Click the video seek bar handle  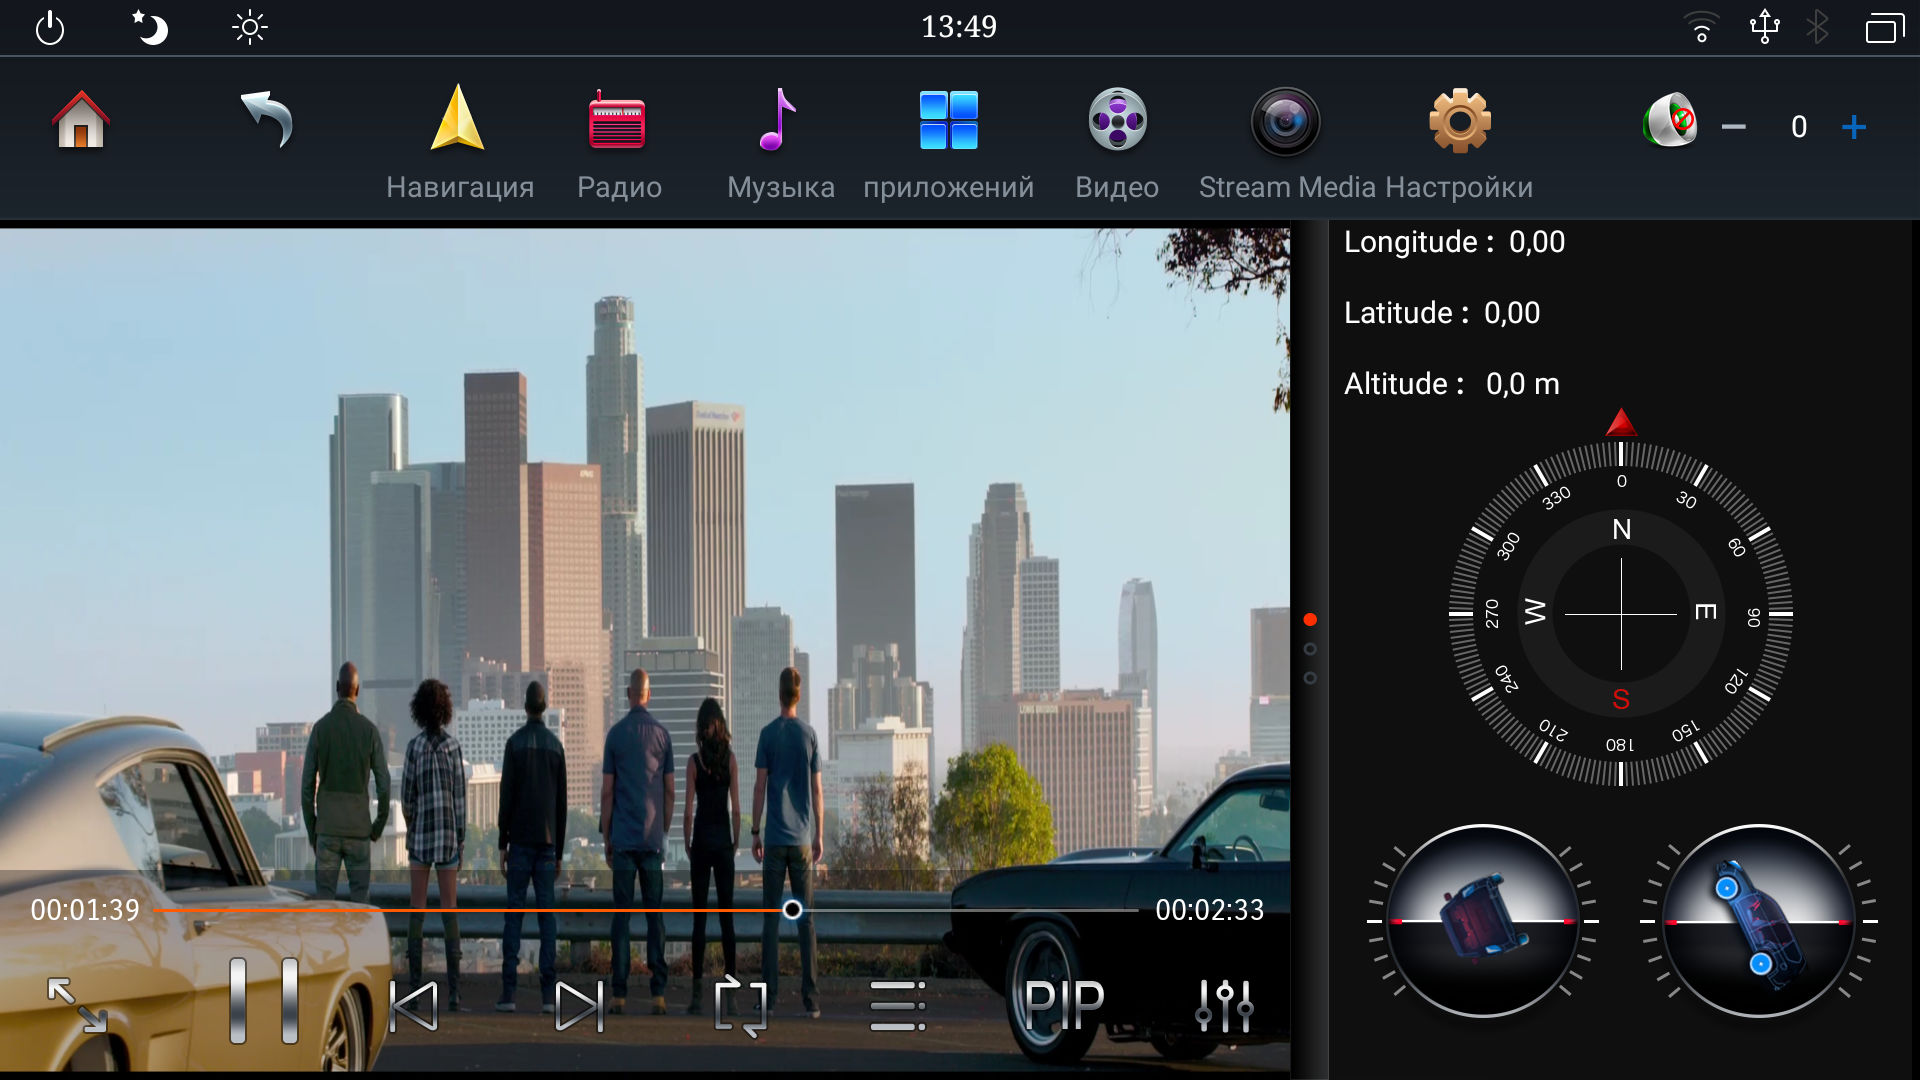(x=792, y=910)
